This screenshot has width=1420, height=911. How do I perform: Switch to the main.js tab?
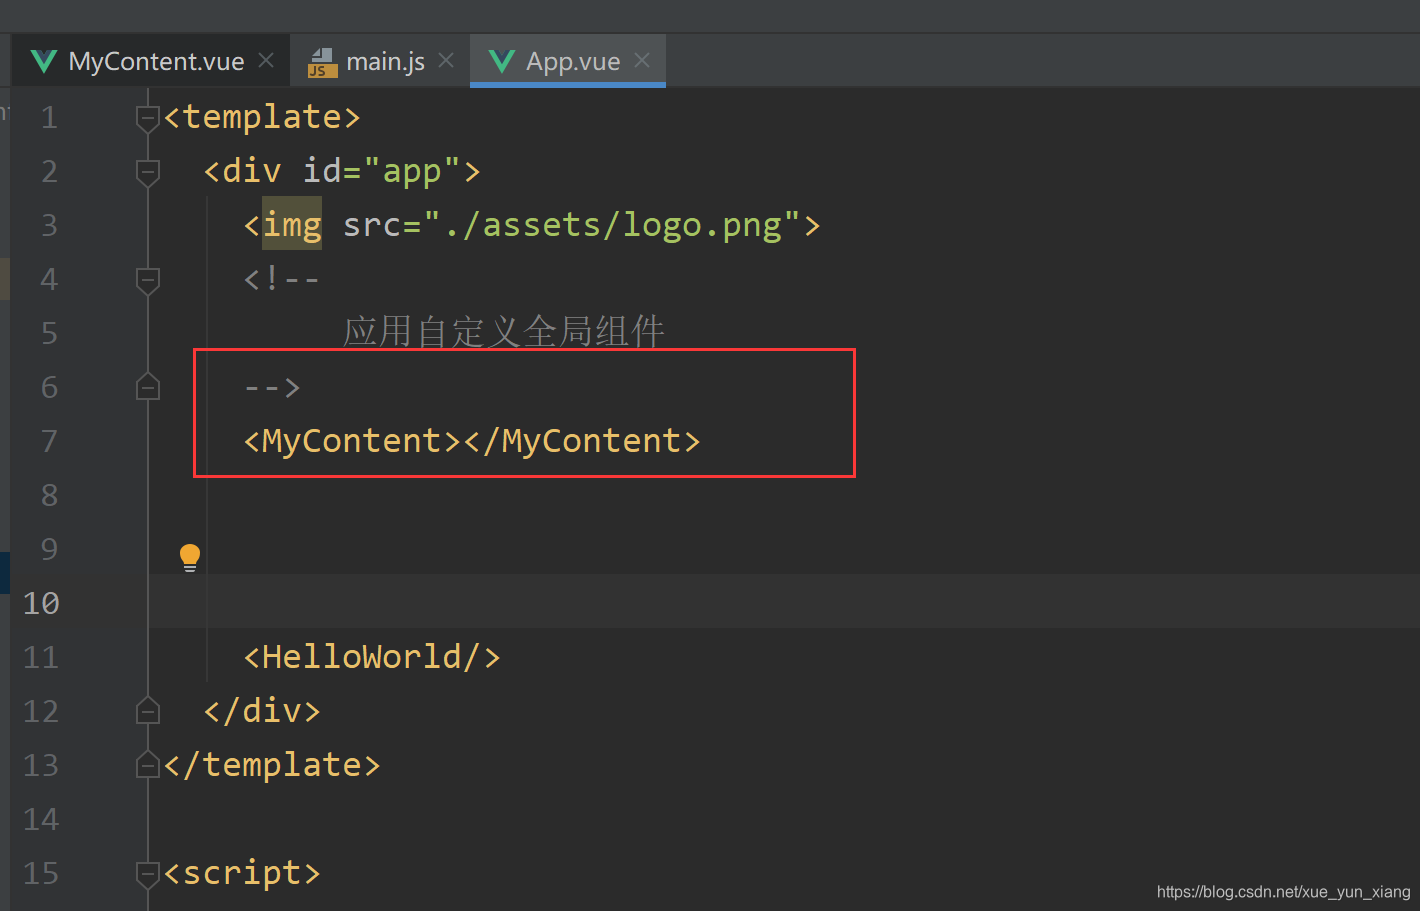click(x=381, y=61)
